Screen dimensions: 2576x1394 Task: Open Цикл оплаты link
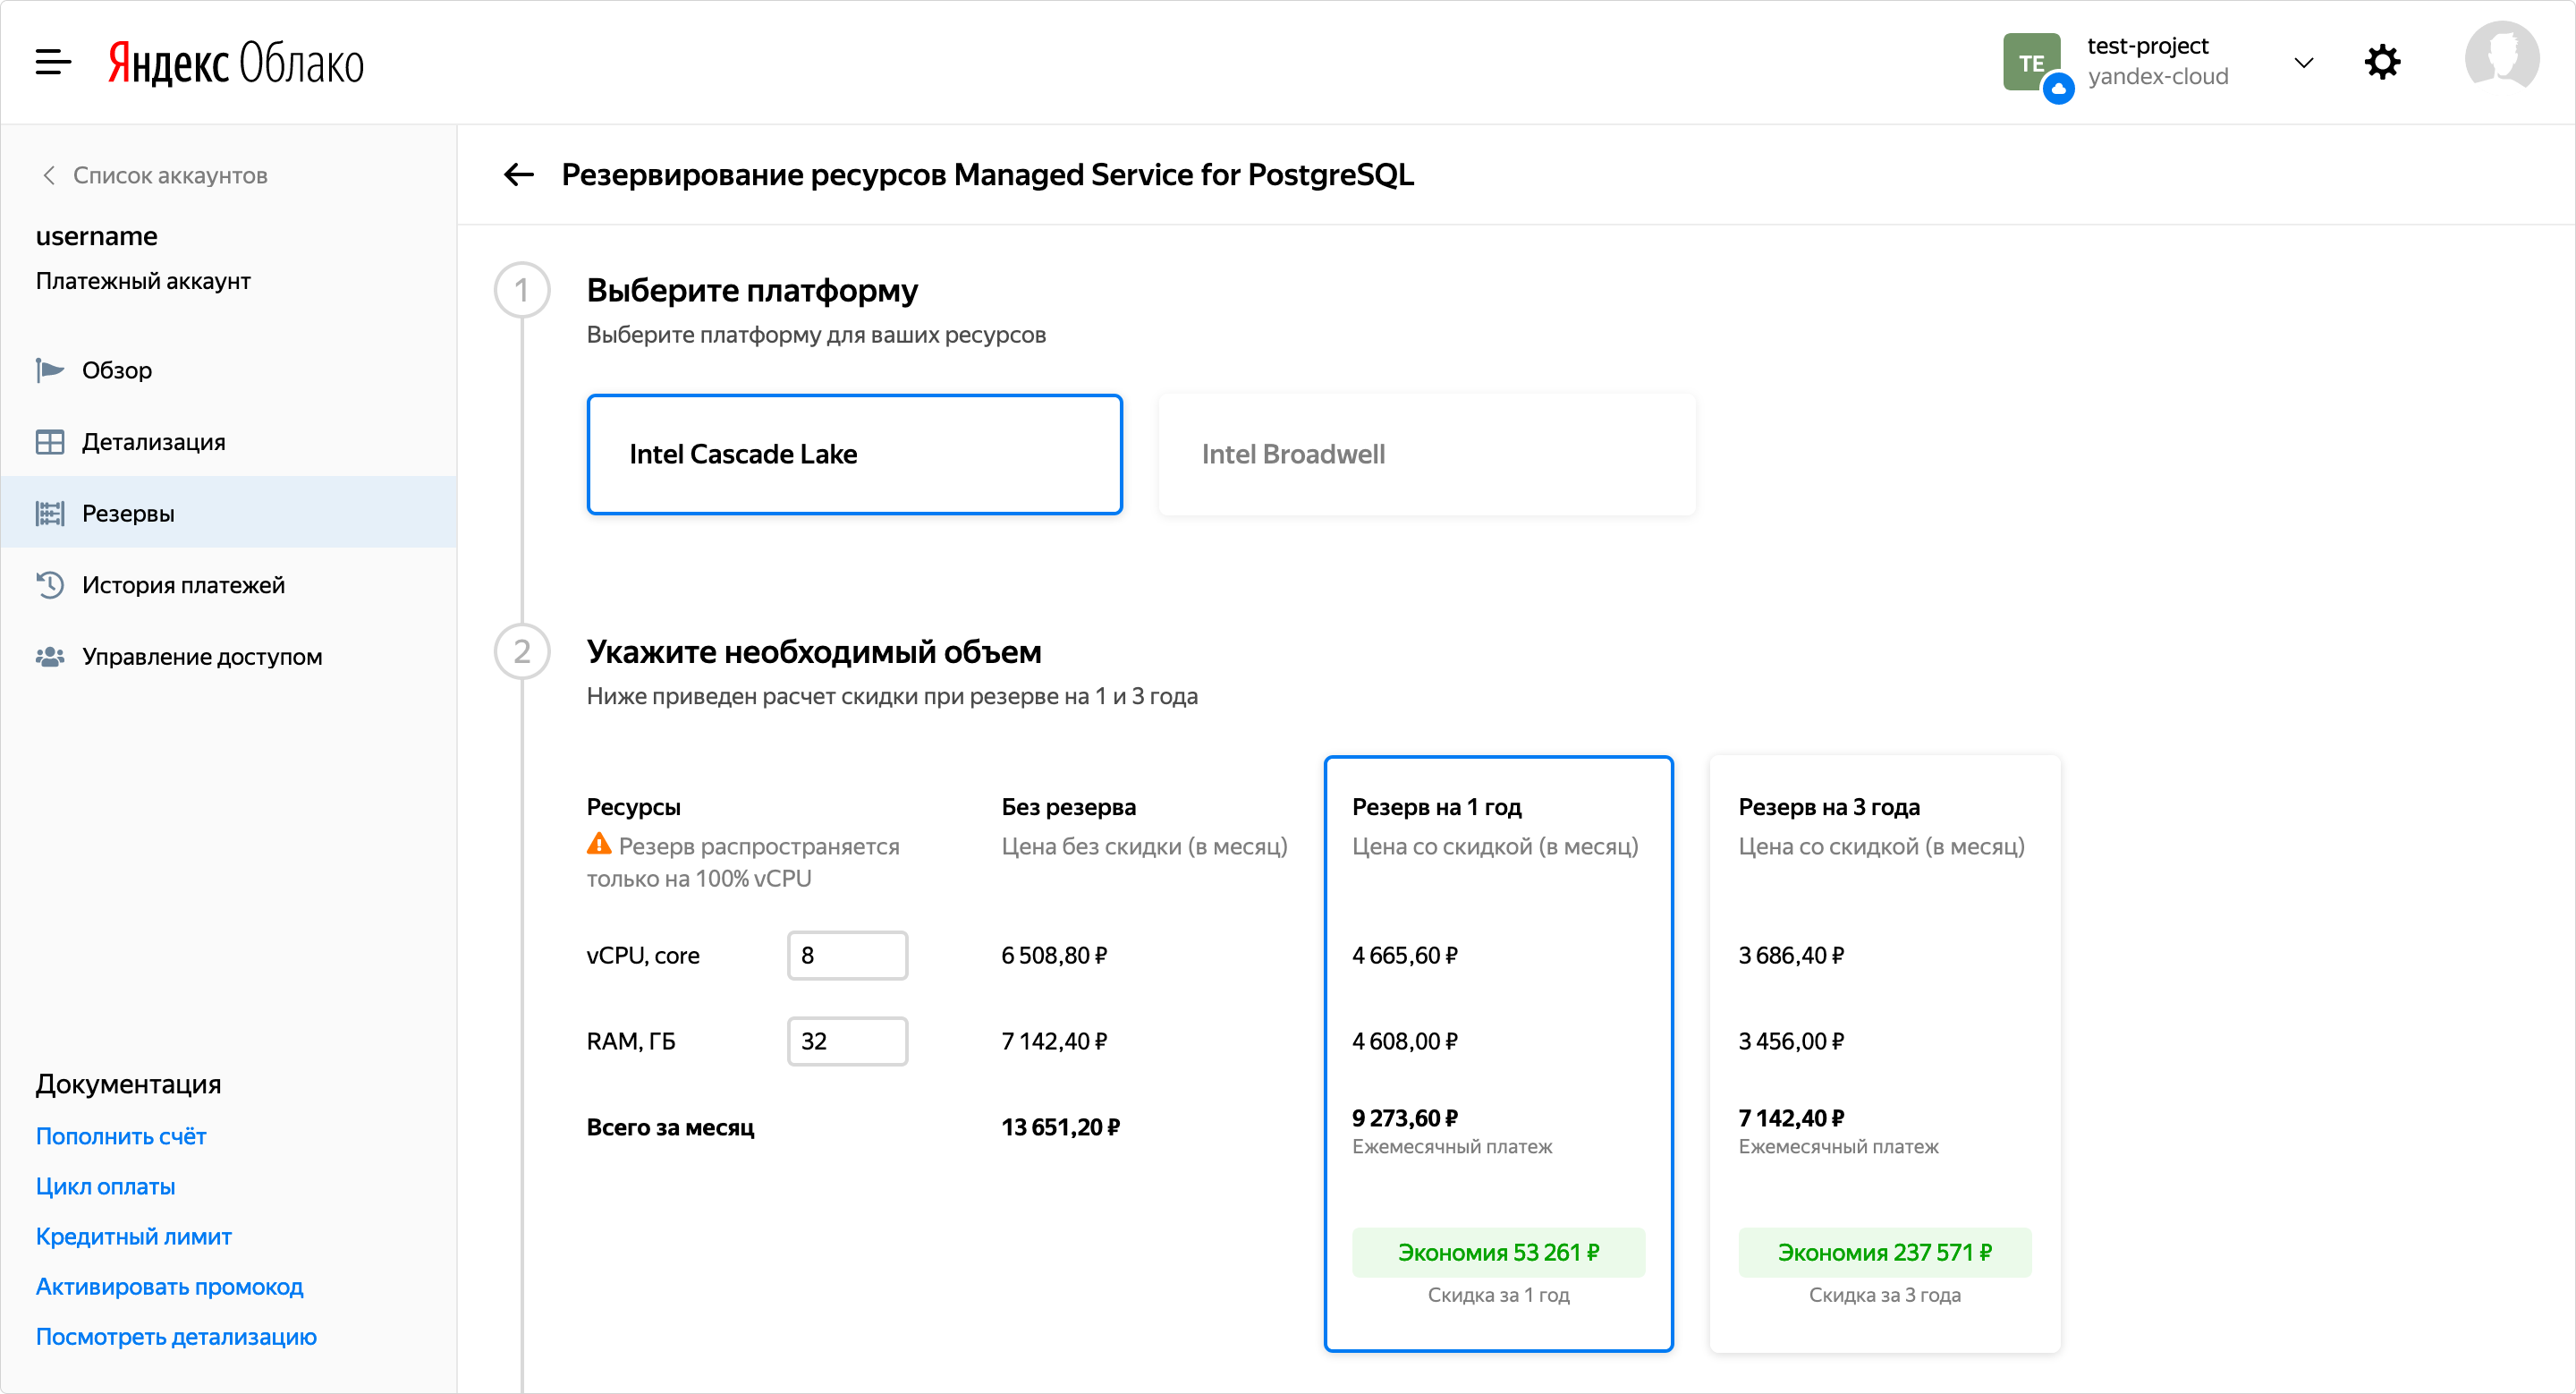pyautogui.click(x=105, y=1187)
